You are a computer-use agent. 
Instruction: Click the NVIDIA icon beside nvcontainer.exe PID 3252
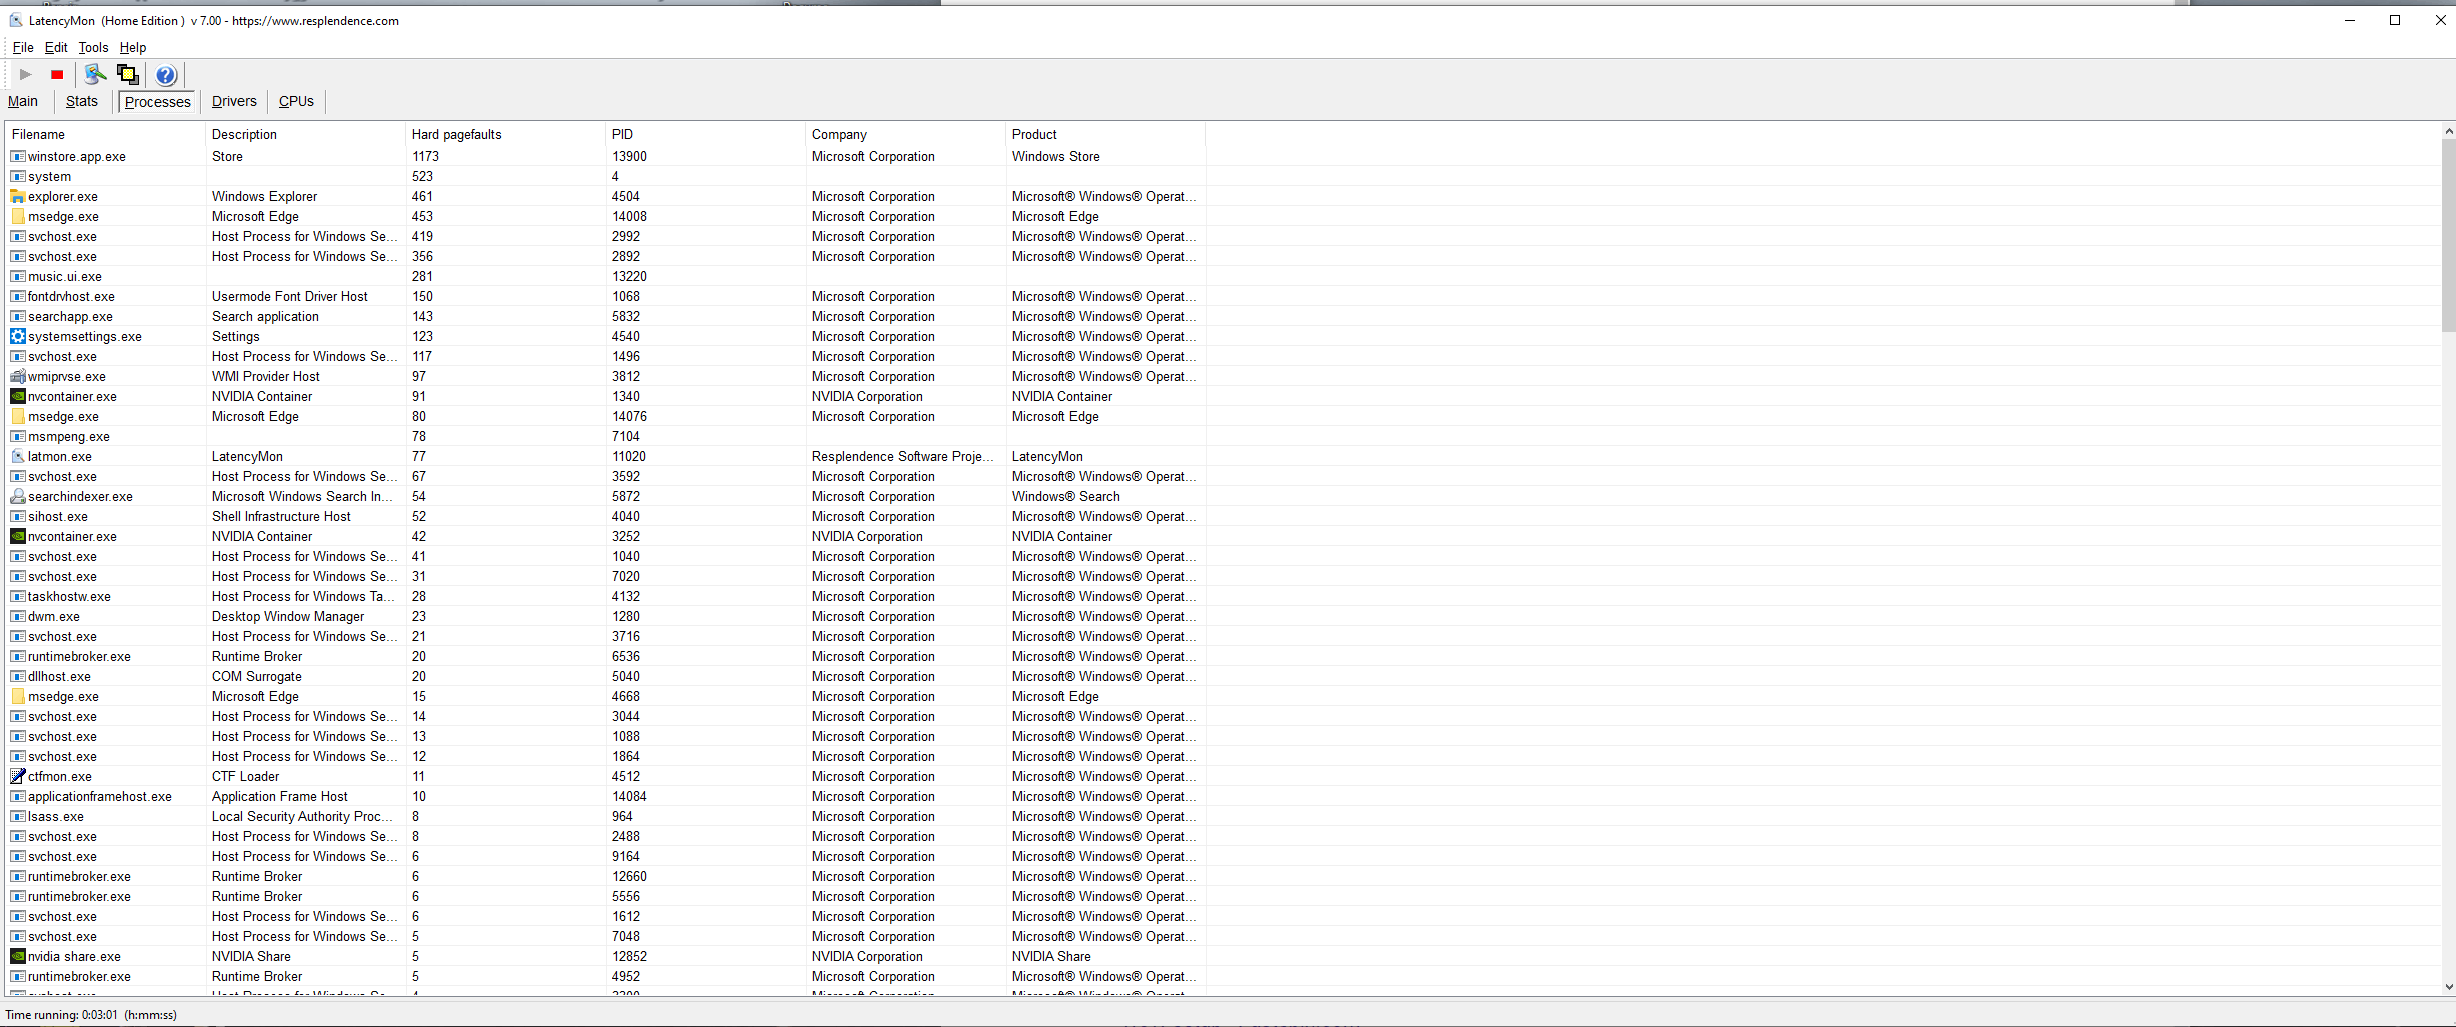[18, 536]
